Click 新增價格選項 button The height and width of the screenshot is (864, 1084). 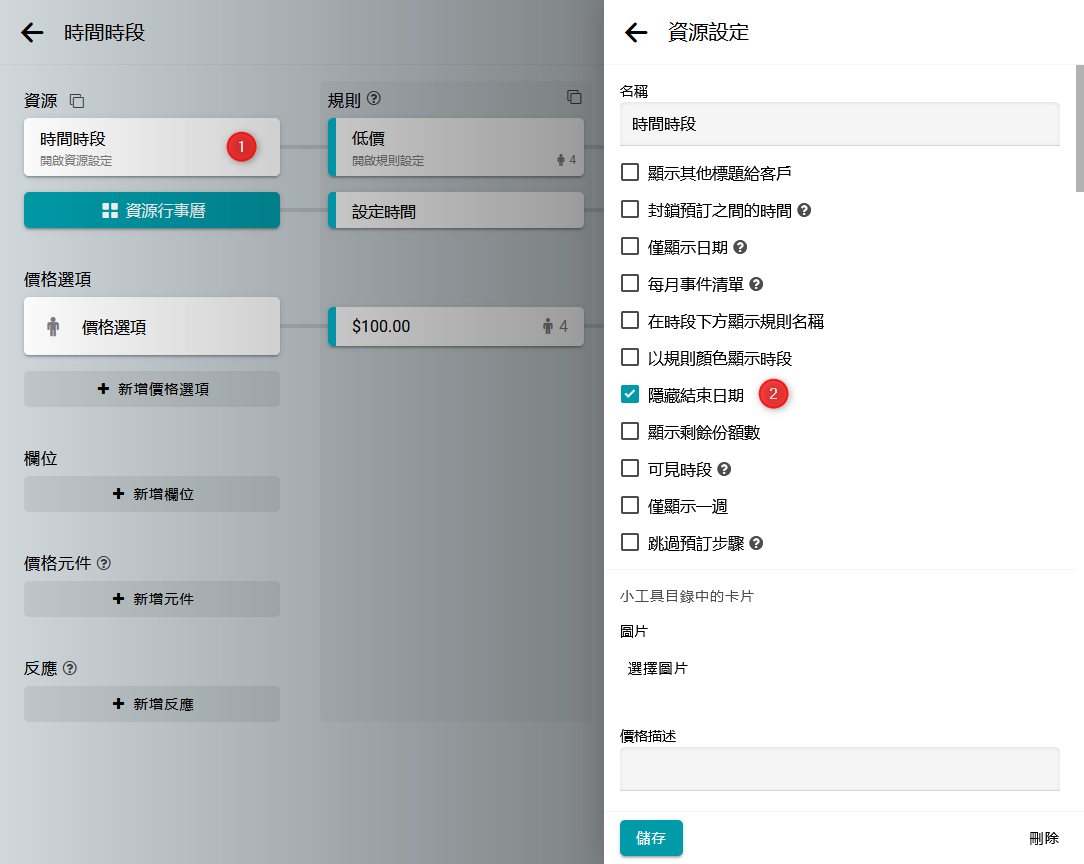pos(152,389)
